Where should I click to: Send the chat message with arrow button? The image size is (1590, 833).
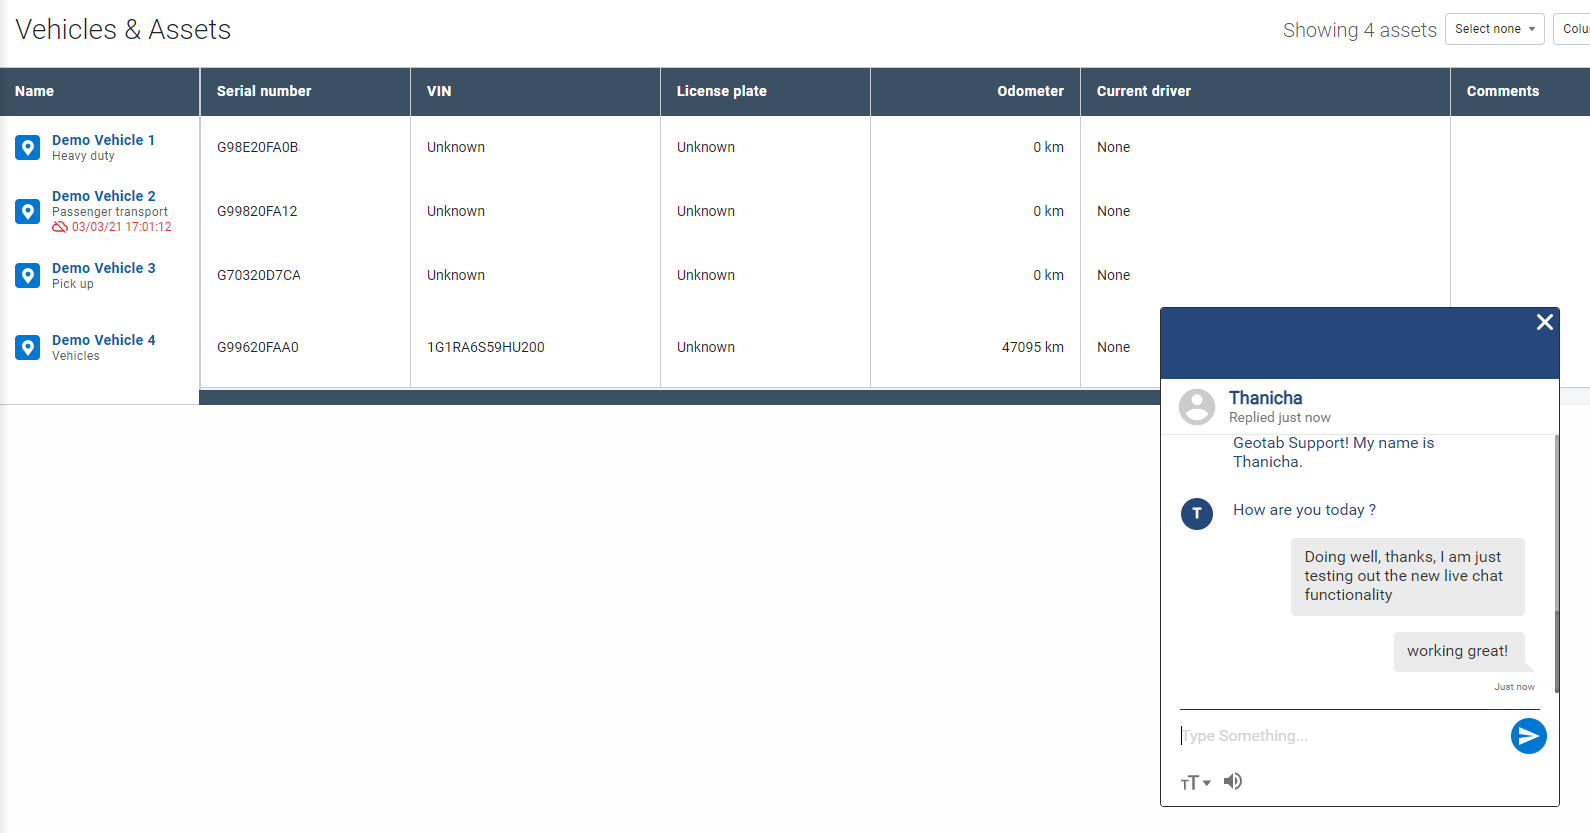pyautogui.click(x=1528, y=736)
